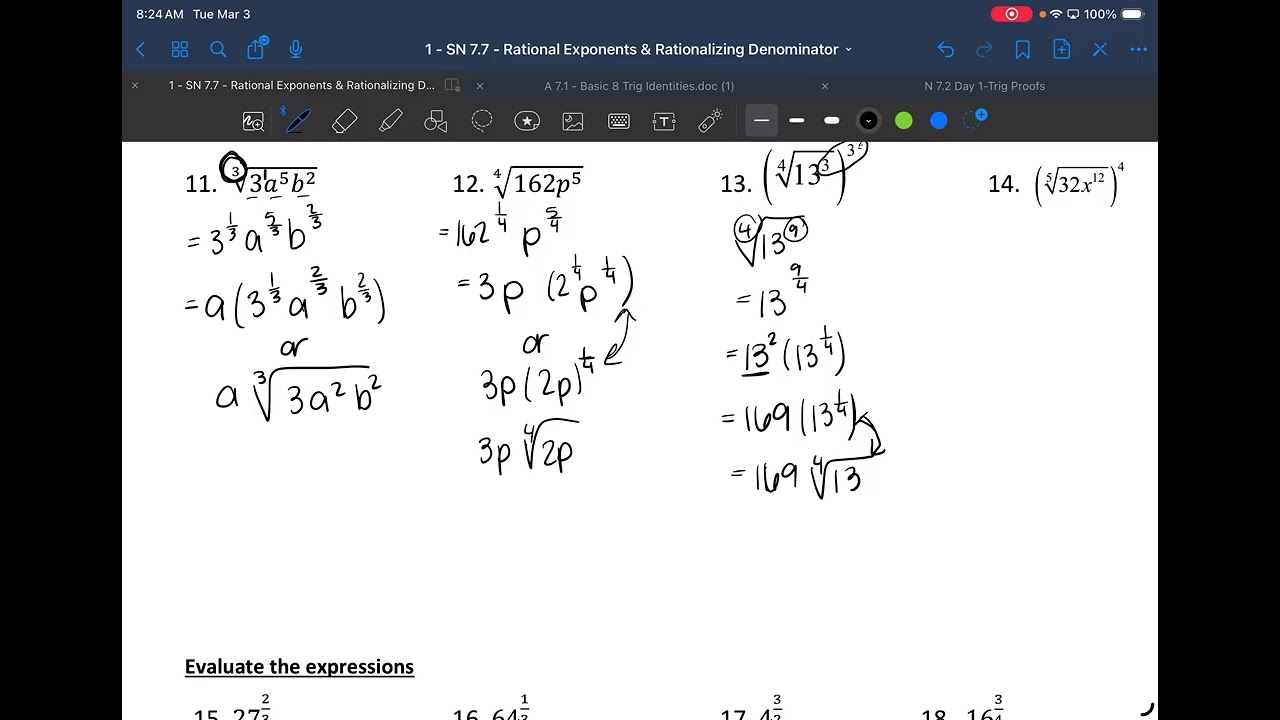The width and height of the screenshot is (1280, 720).
Task: Select the Eraser tool
Action: pos(344,121)
